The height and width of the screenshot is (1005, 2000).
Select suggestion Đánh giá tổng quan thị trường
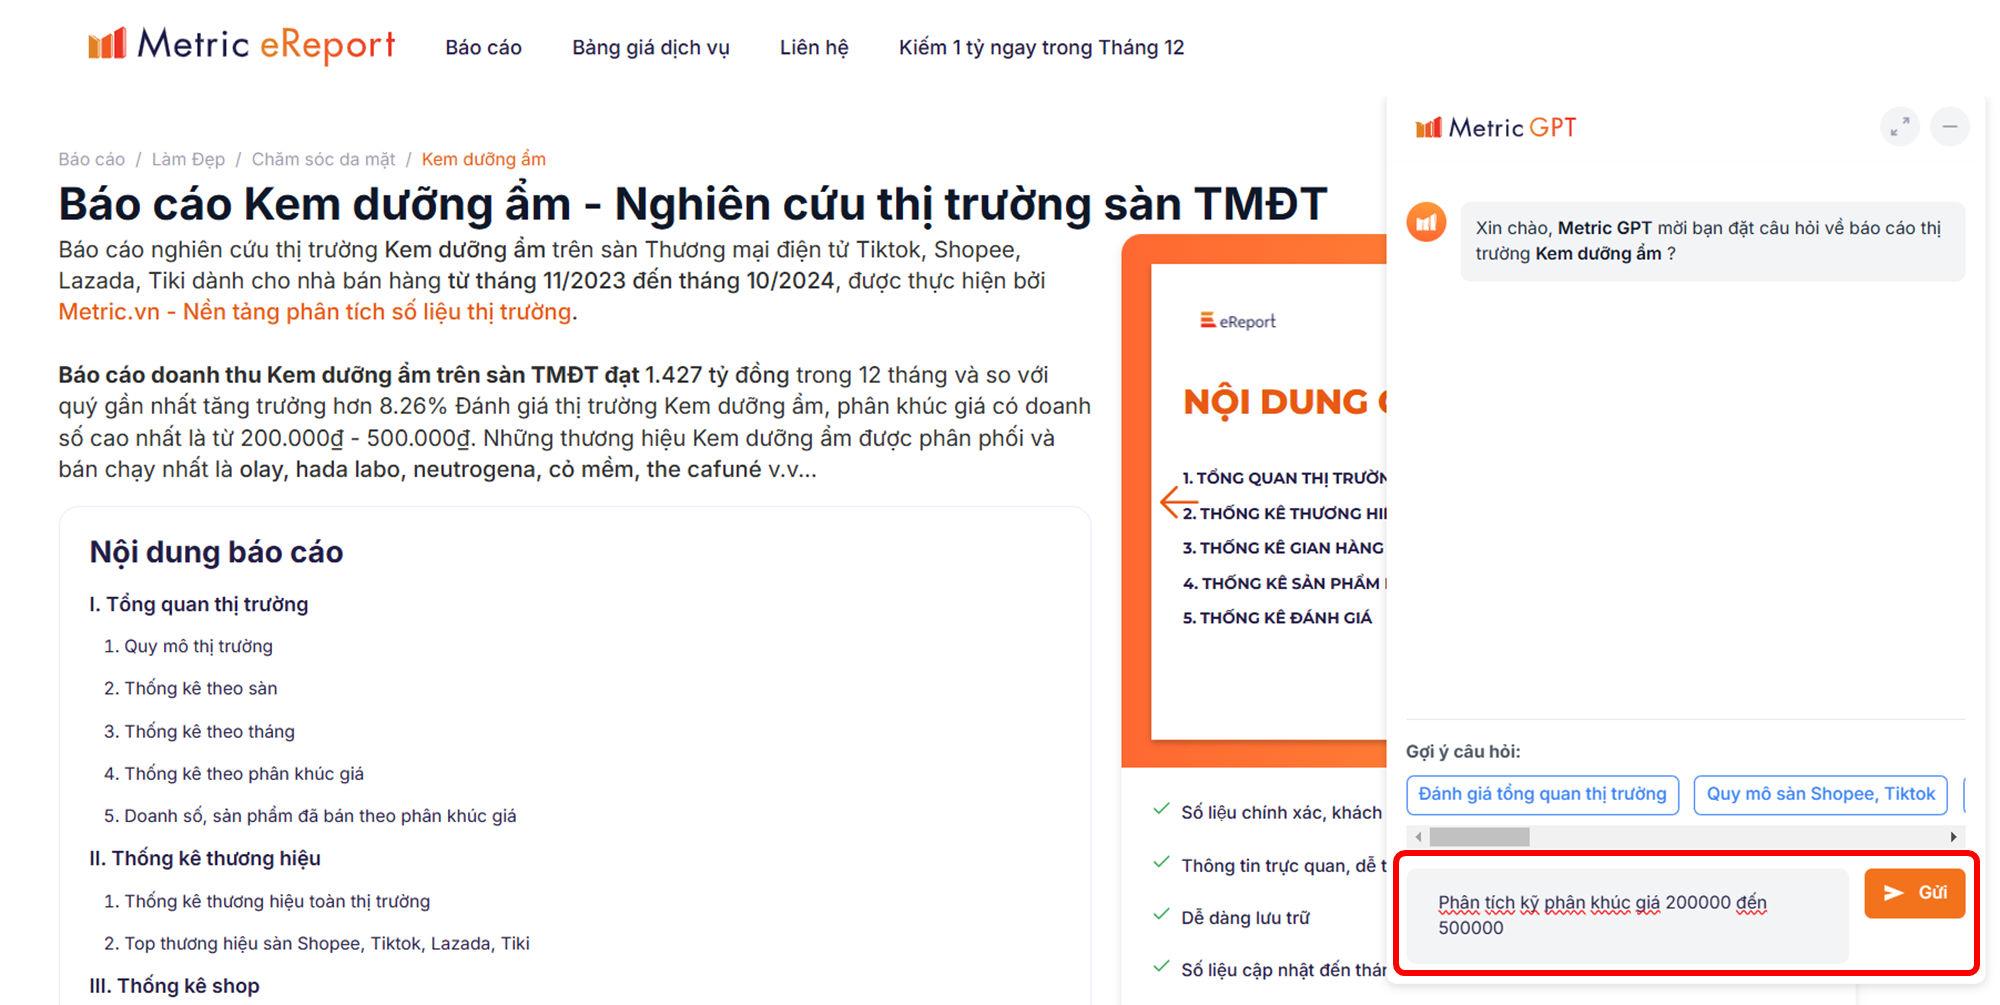tap(1541, 794)
